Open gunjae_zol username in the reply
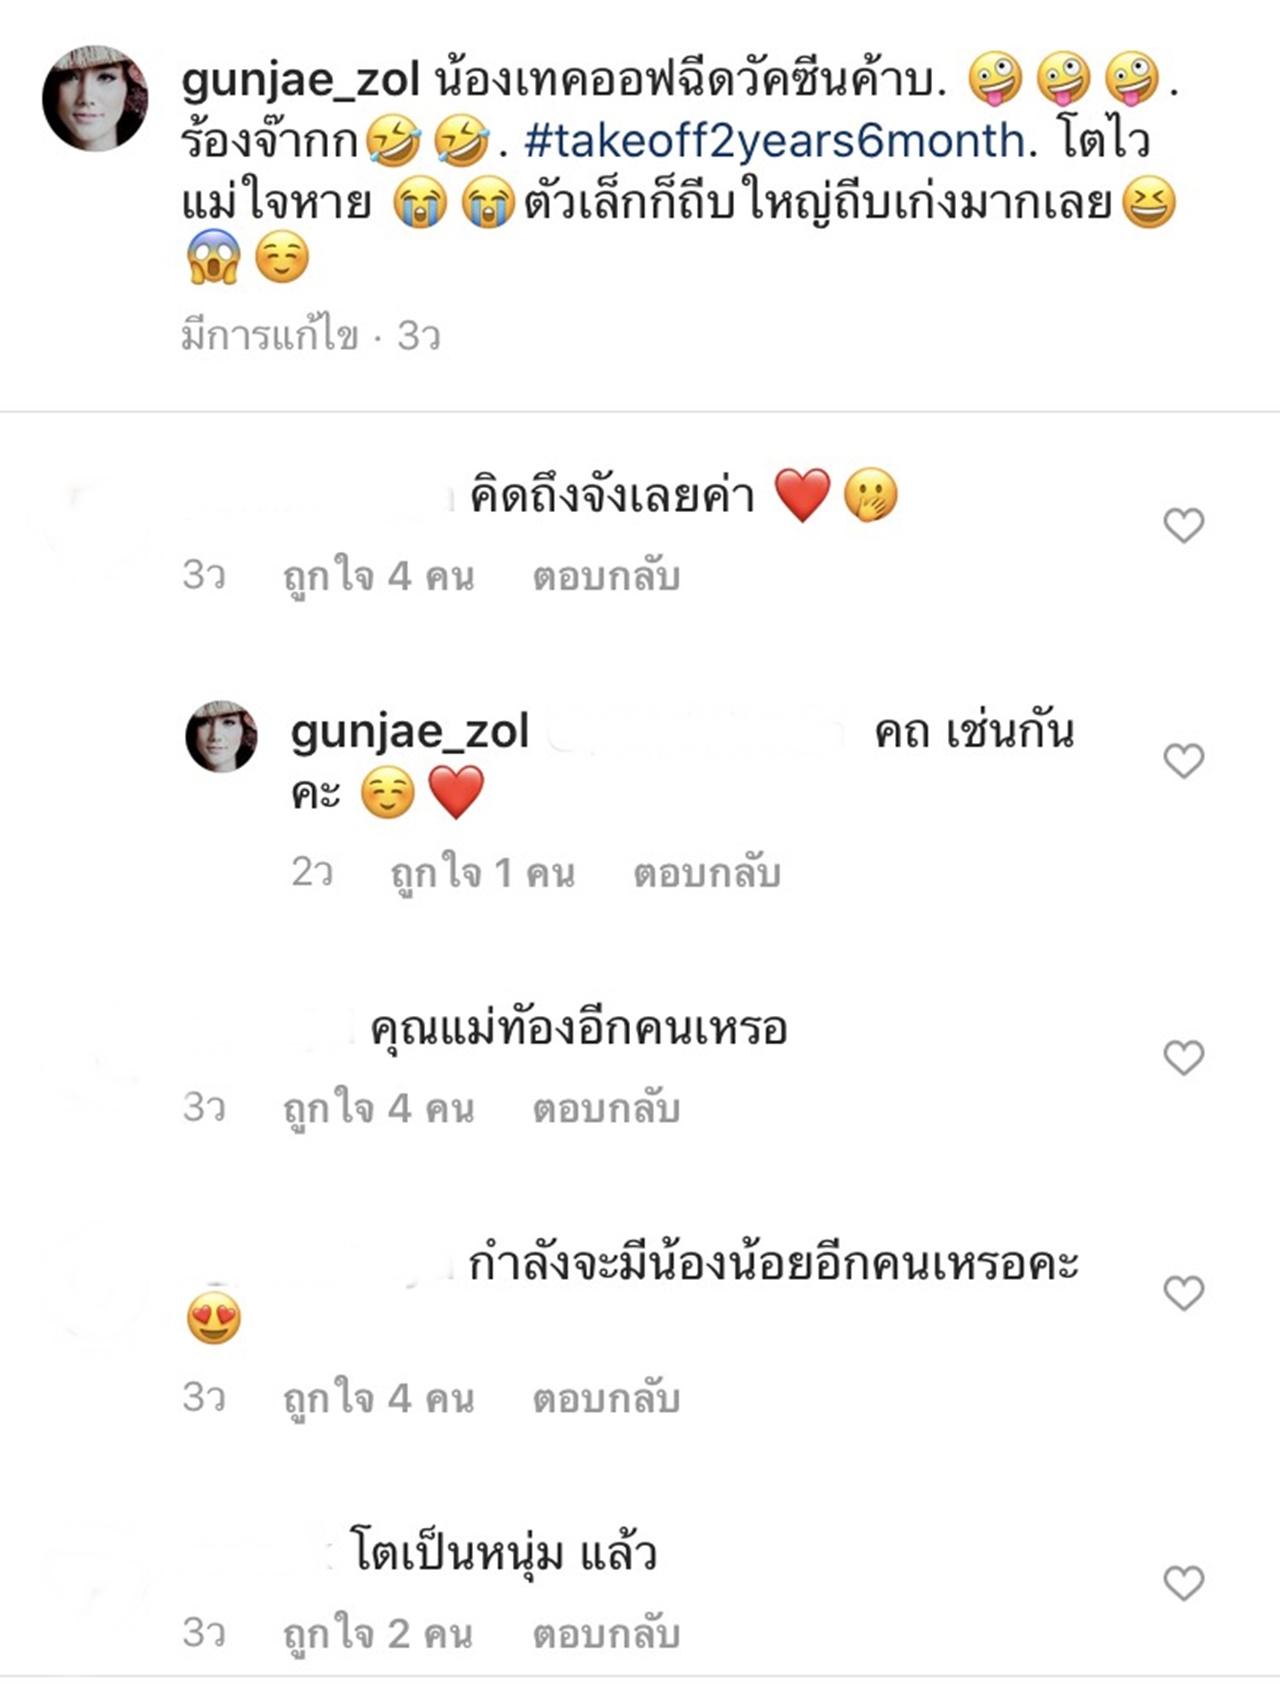The width and height of the screenshot is (1280, 1684). click(409, 732)
